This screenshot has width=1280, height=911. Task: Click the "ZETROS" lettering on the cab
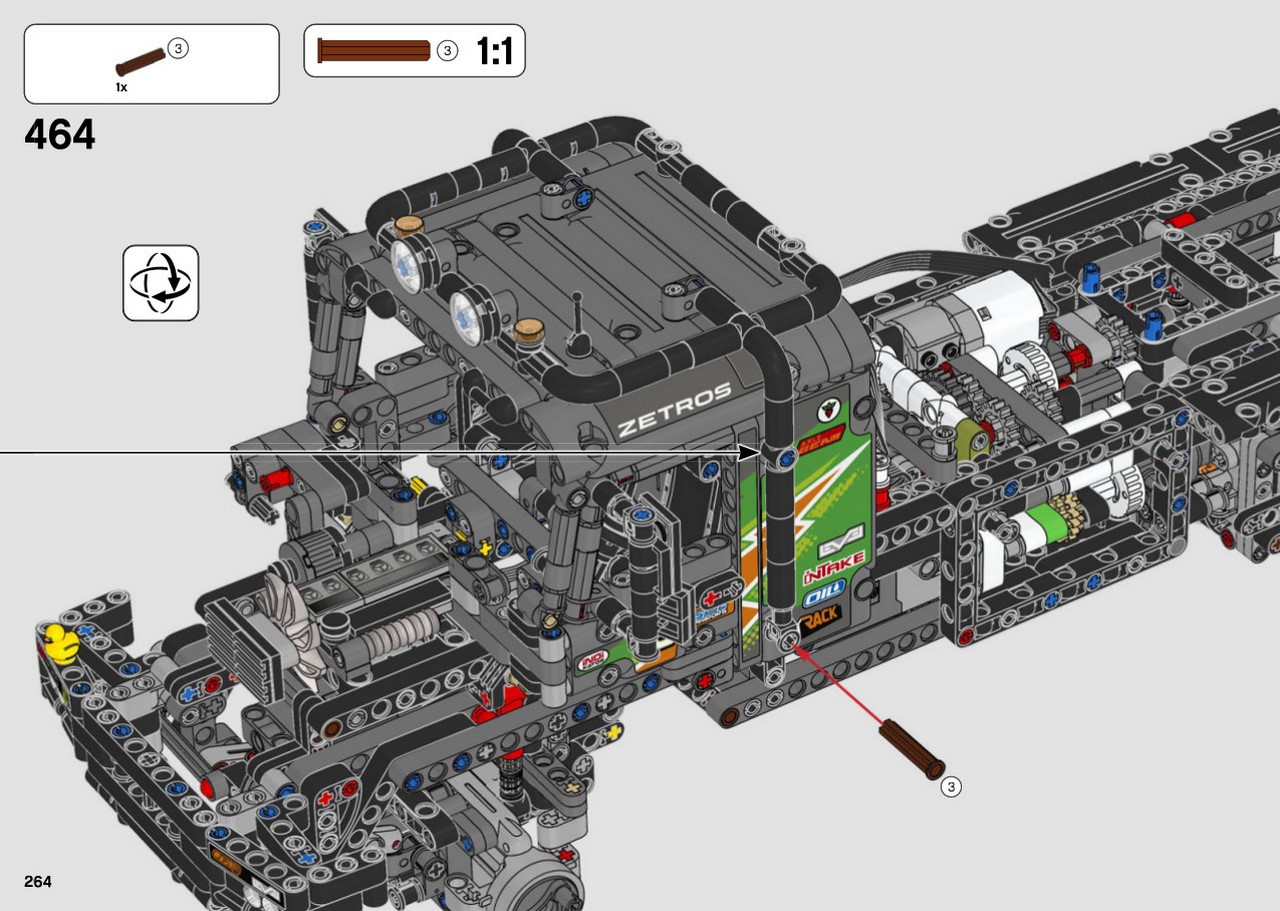pos(674,409)
